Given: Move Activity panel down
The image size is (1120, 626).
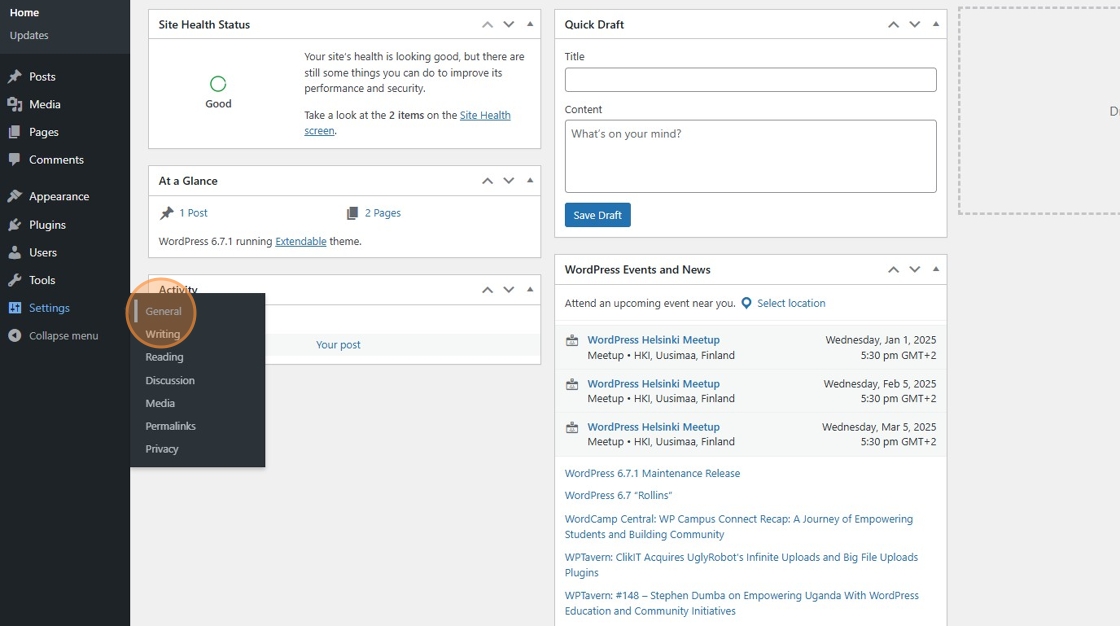Looking at the screenshot, I should [x=509, y=289].
